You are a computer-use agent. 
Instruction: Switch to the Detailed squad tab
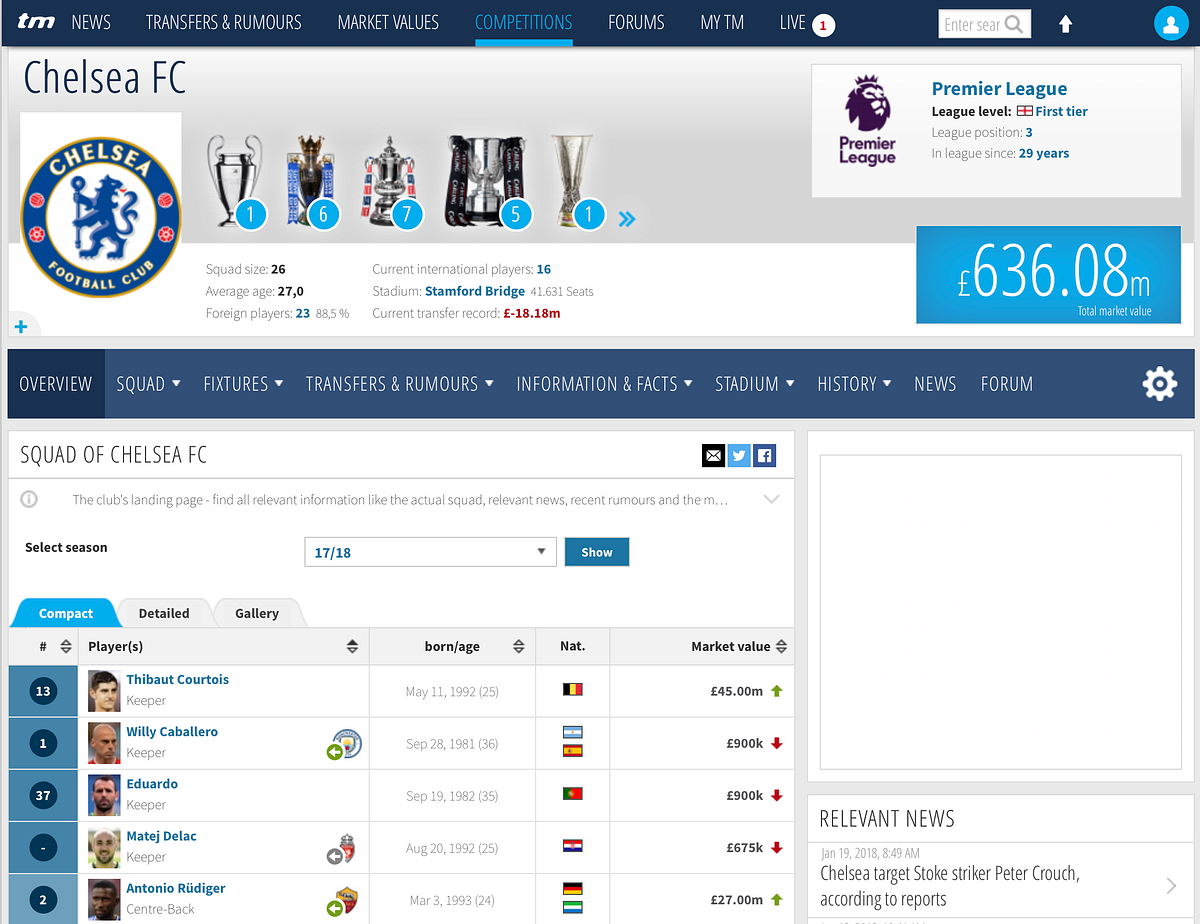coord(164,613)
